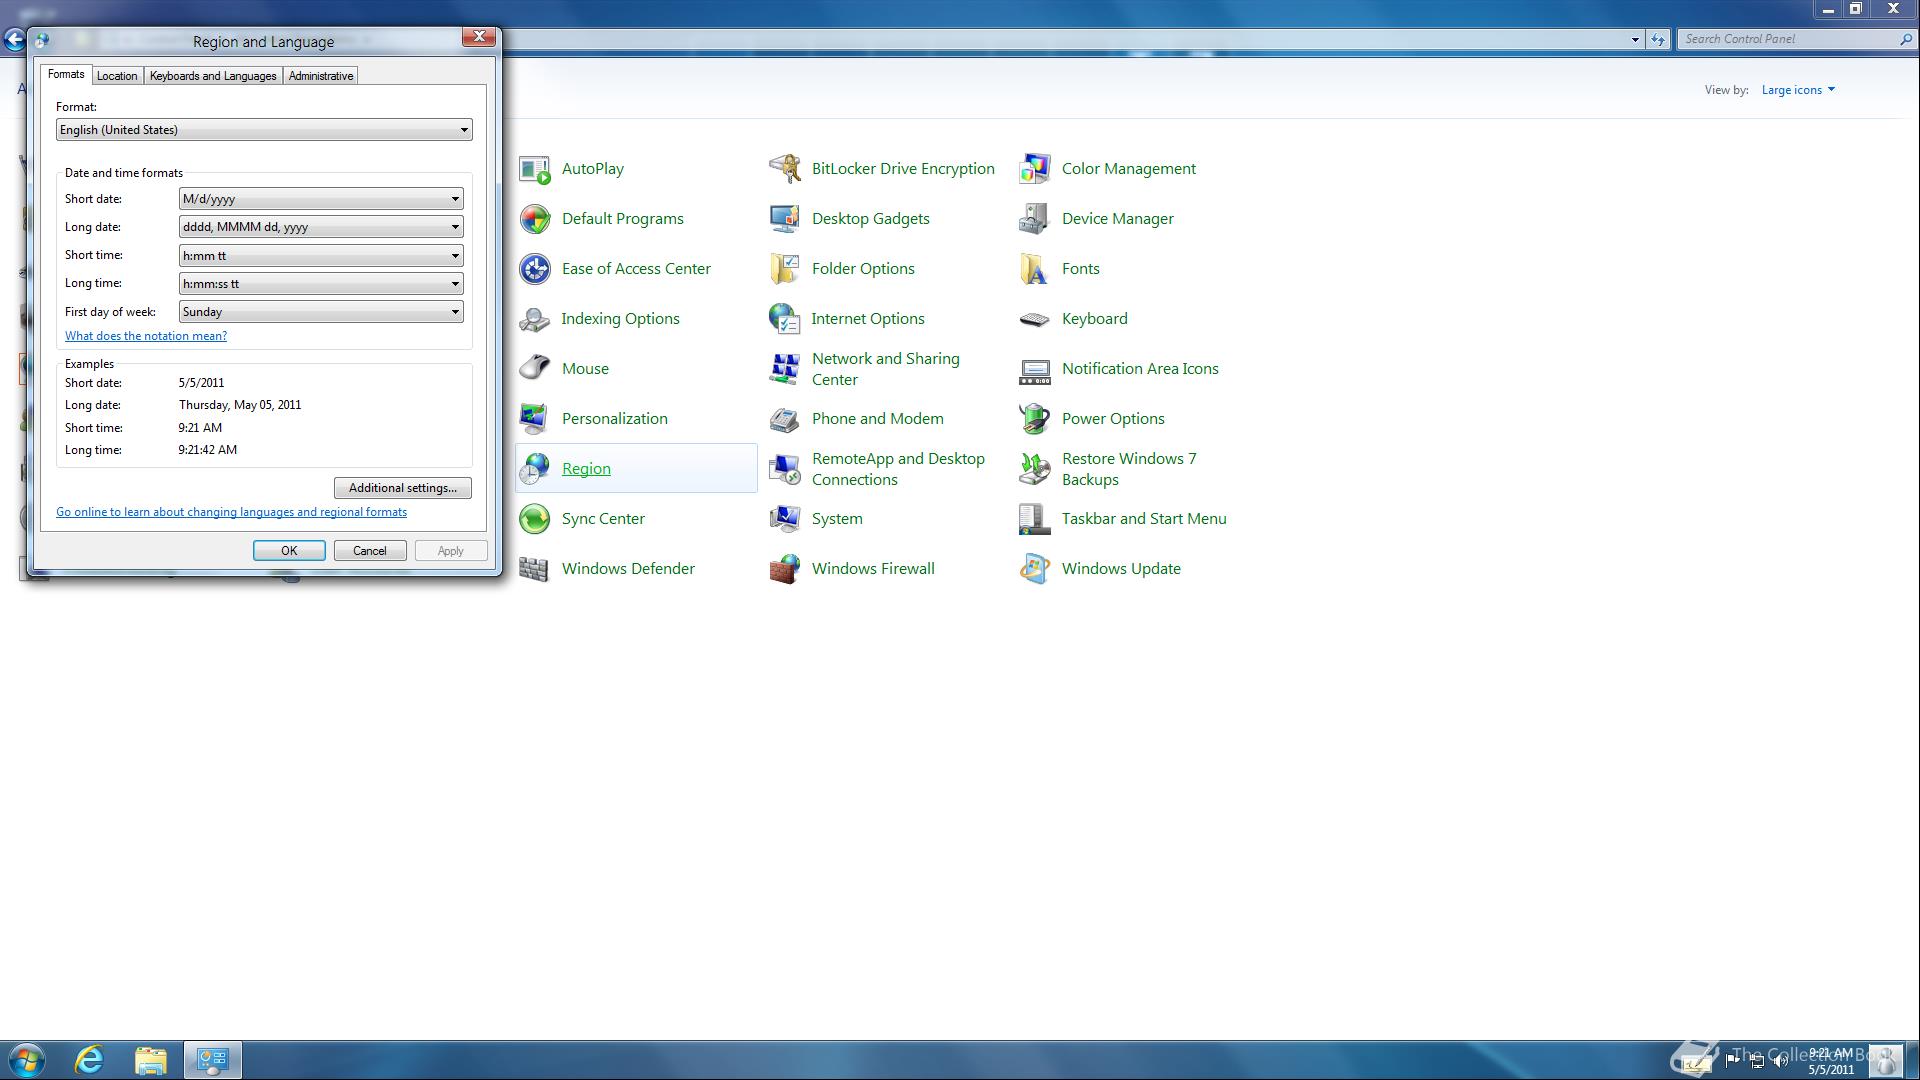Expand the Short time format dropdown
The image size is (1920, 1080).
[321, 256]
